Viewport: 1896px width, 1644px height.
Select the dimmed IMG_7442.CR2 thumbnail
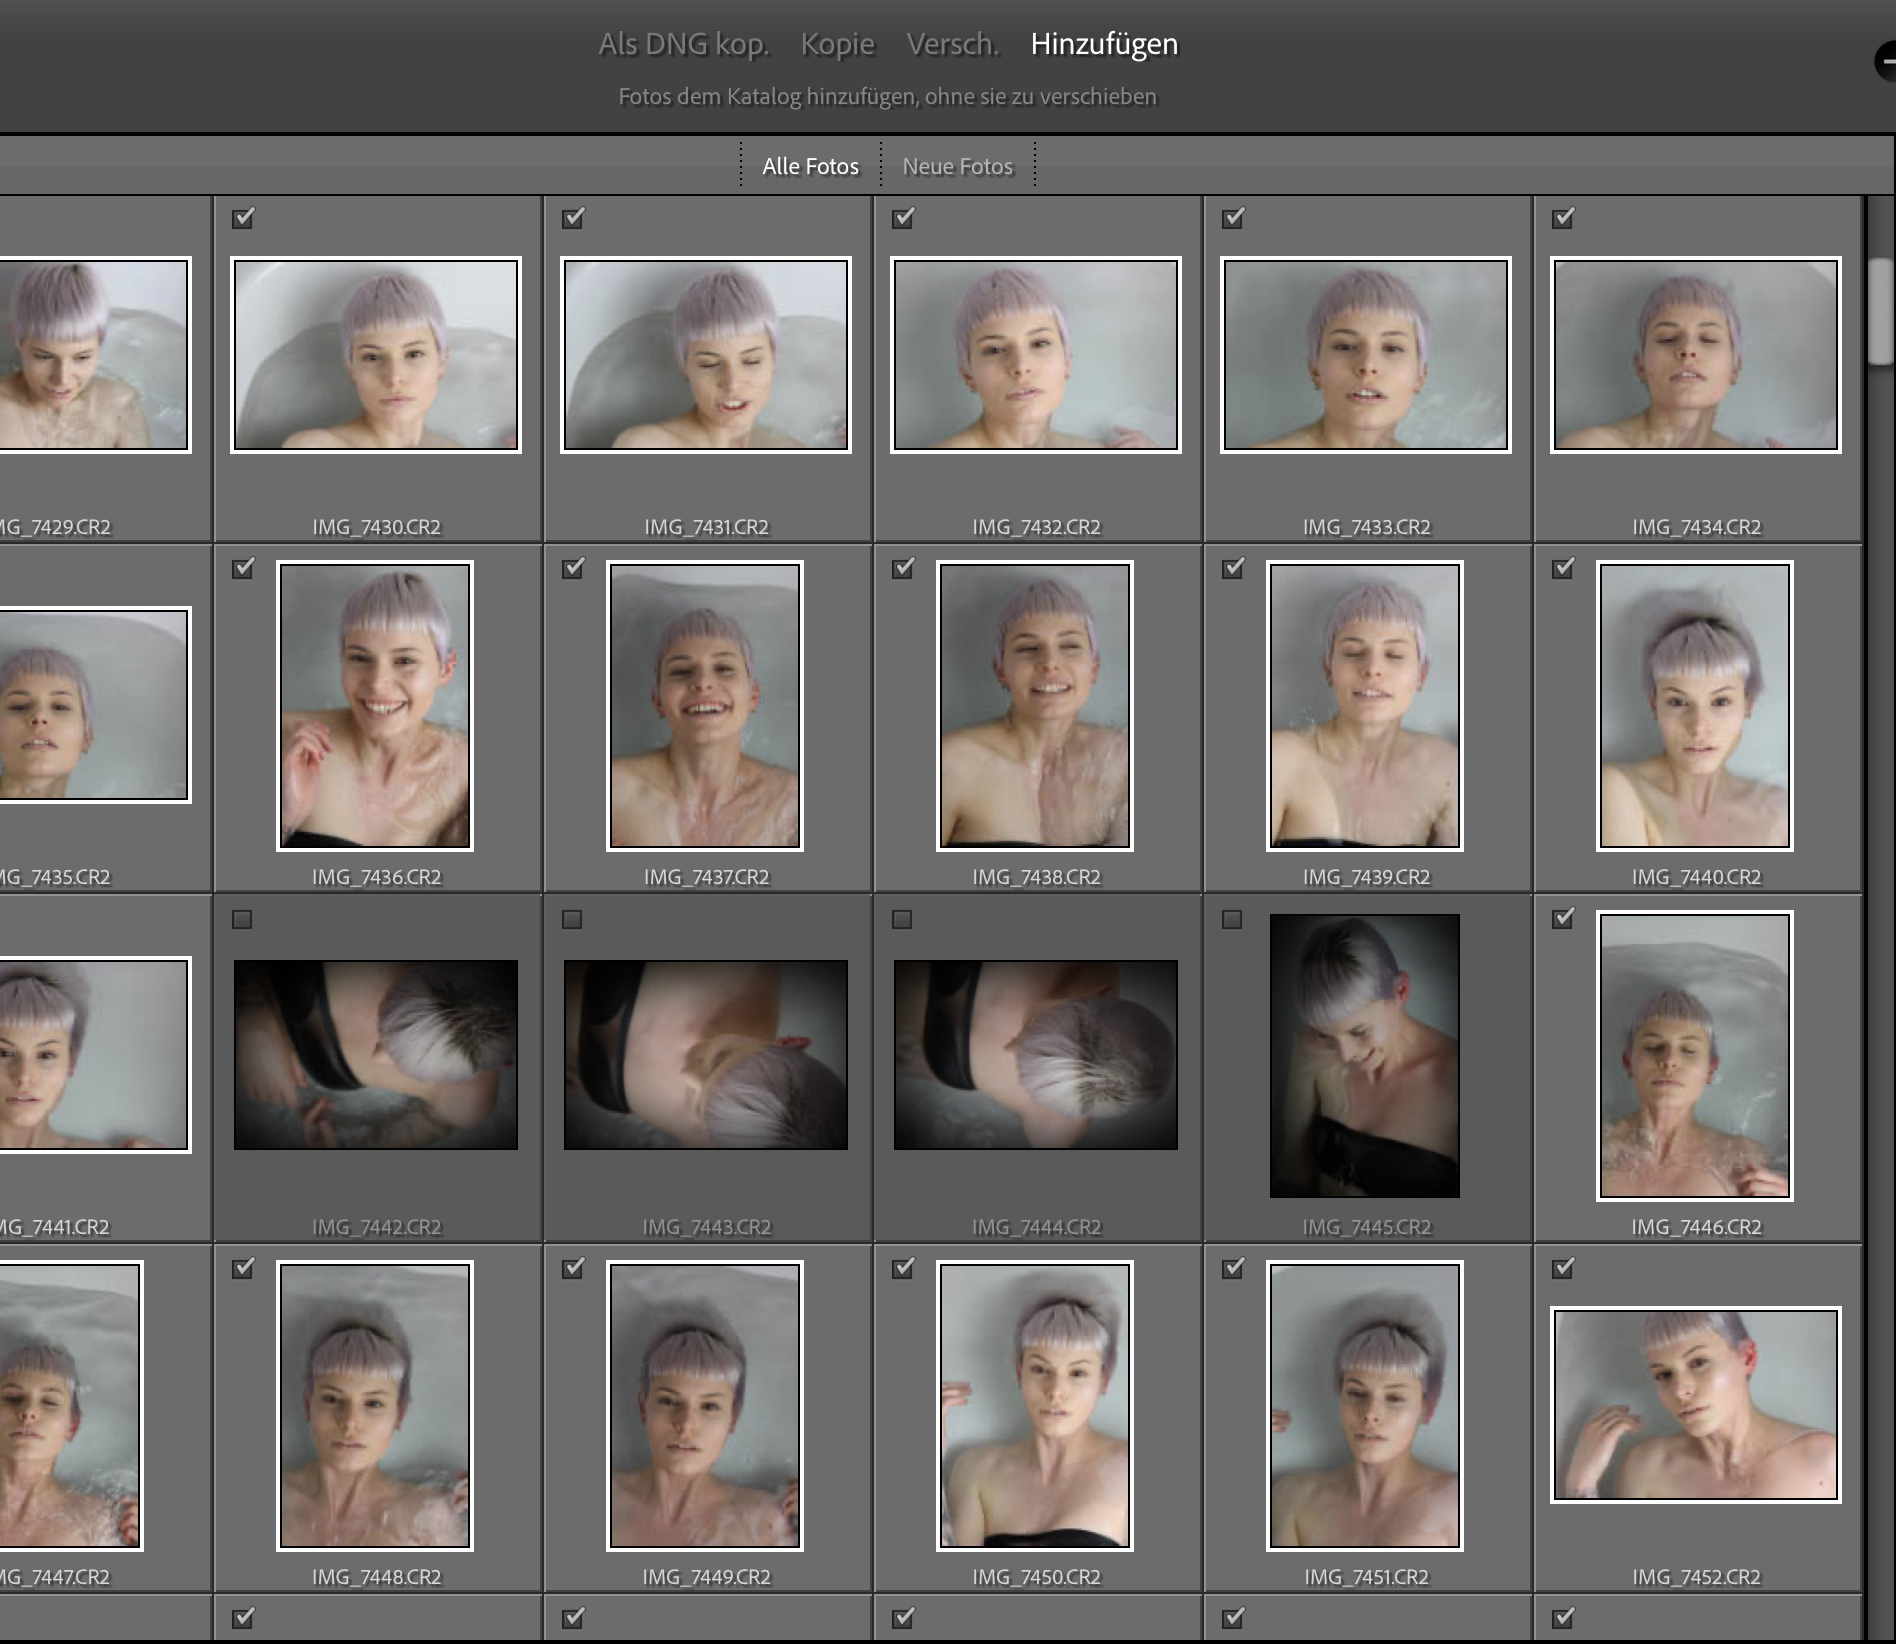(376, 1055)
